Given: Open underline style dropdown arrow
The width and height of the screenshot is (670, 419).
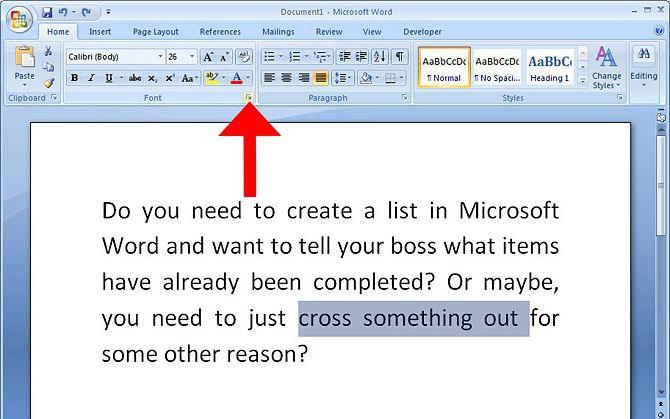Looking at the screenshot, I should tap(121, 78).
